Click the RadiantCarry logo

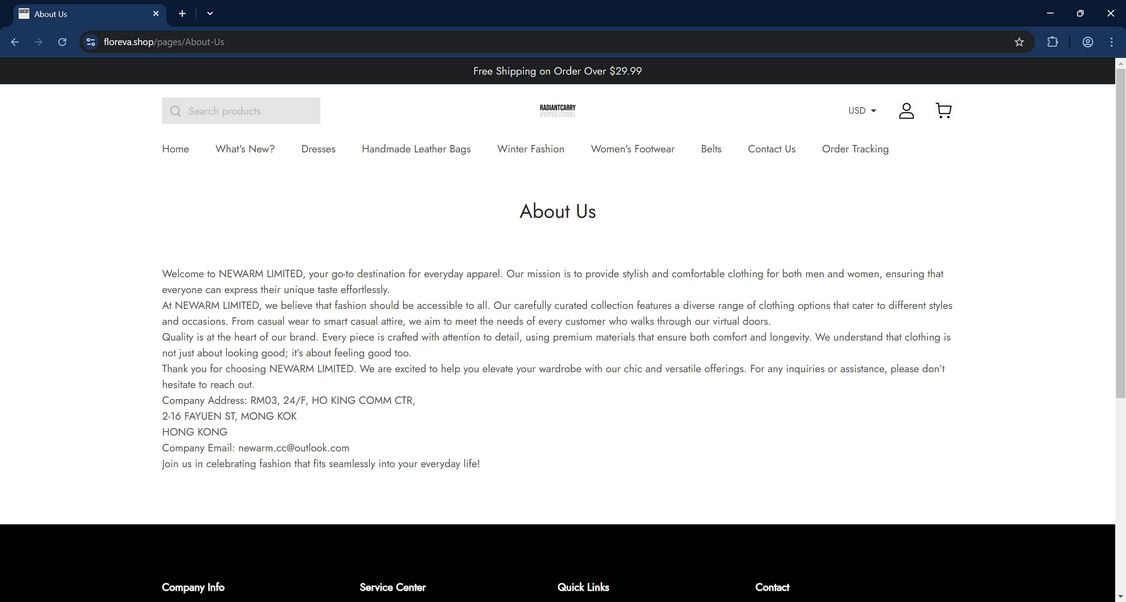coord(557,110)
